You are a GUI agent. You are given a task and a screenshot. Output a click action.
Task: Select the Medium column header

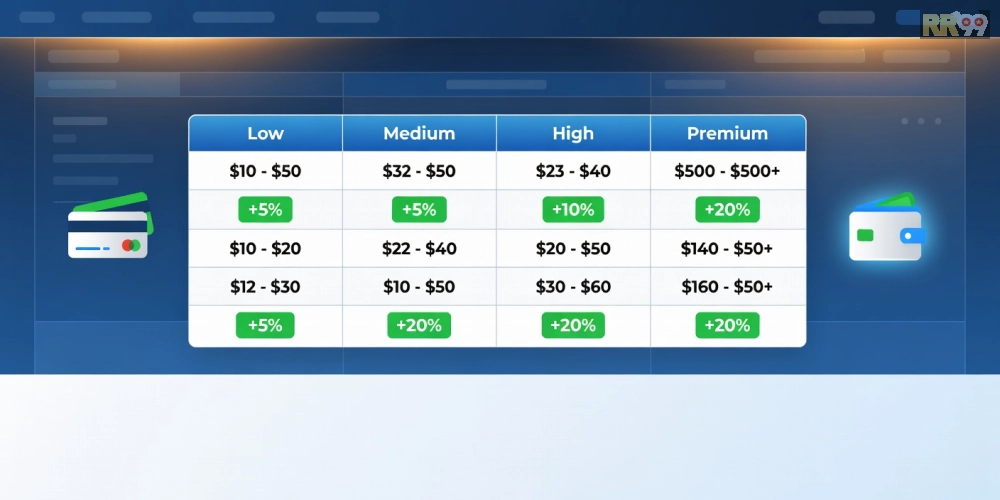[x=419, y=133]
